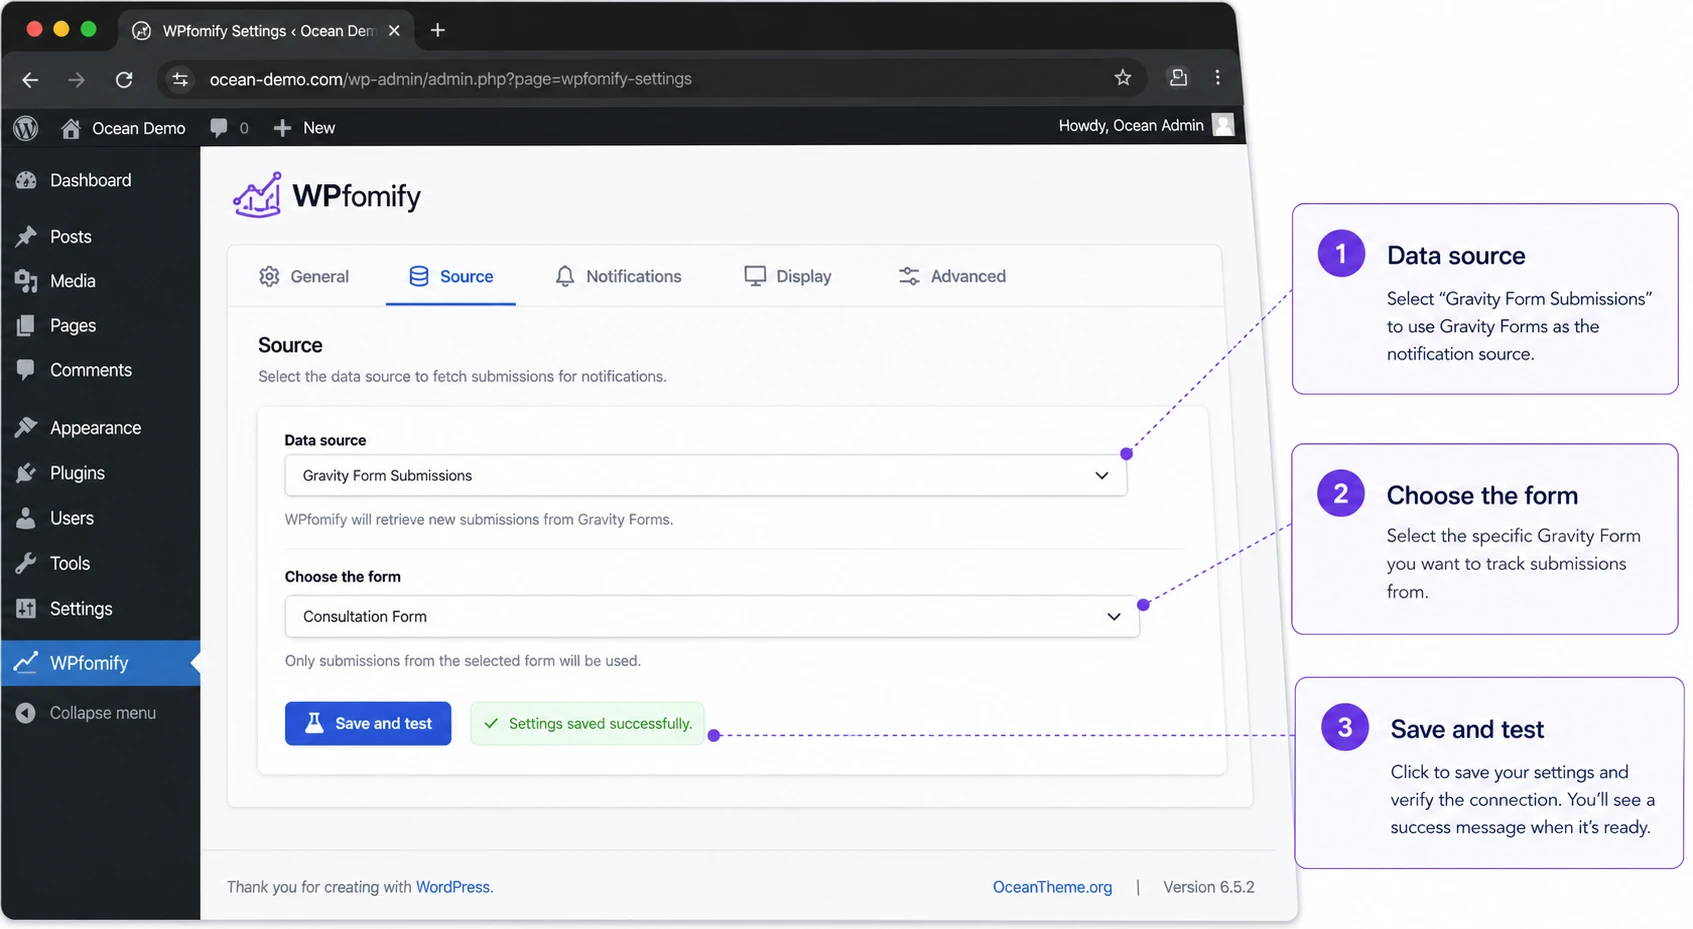Open a new browser tab with plus
Image resolution: width=1693 pixels, height=929 pixels.
437,30
